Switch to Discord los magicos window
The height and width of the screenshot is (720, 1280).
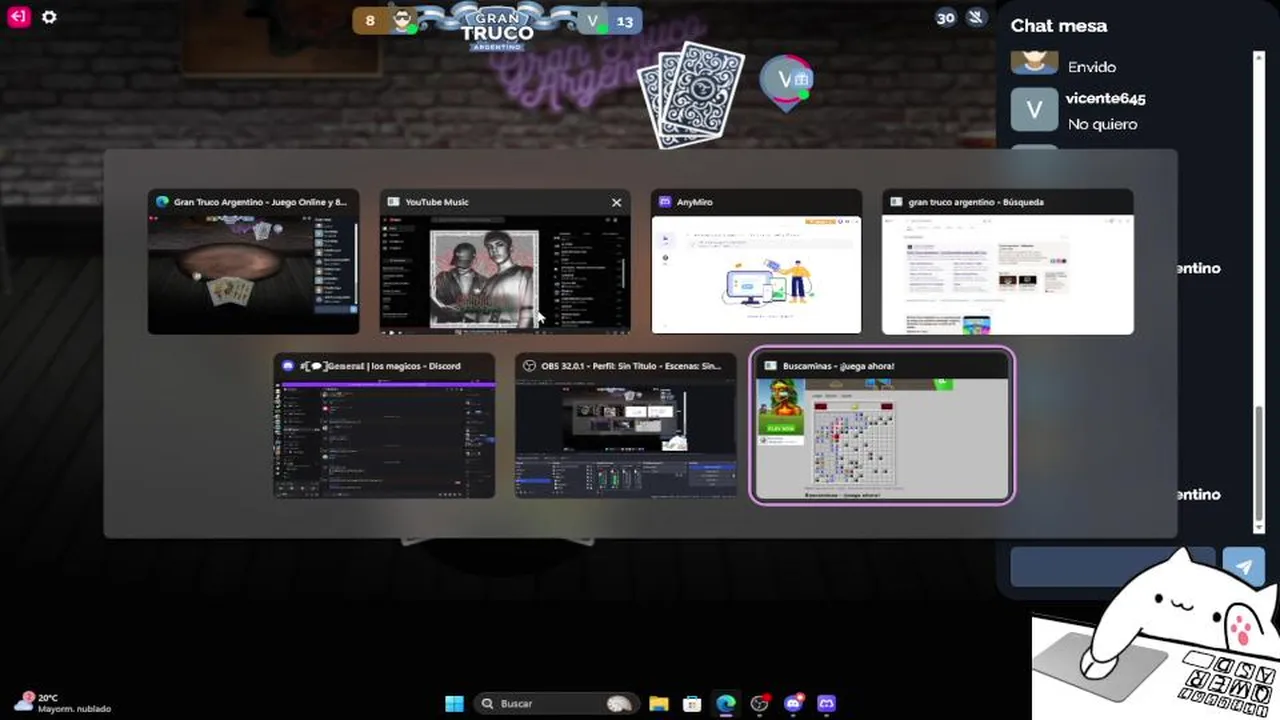coord(384,426)
